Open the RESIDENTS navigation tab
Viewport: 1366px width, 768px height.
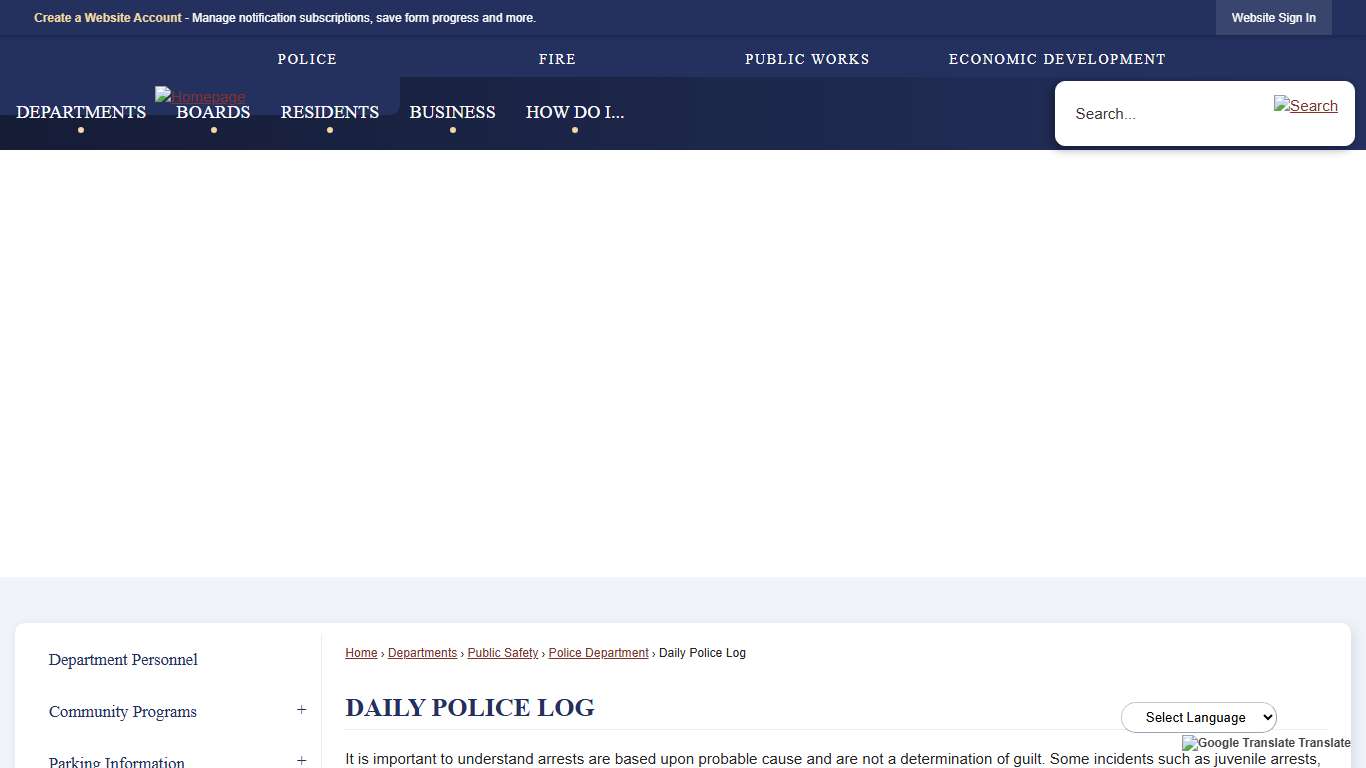329,112
